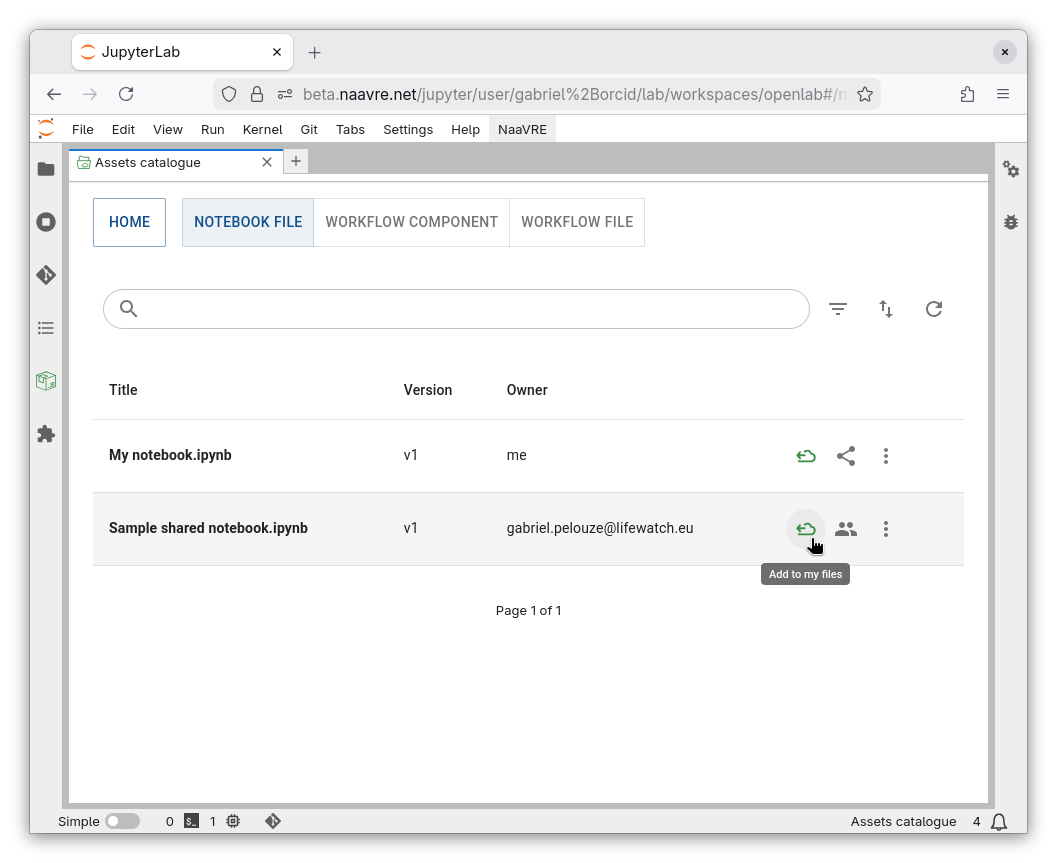Click the share icon for My notebook.ipynb
Viewport: 1057px width, 863px height.
pos(846,456)
